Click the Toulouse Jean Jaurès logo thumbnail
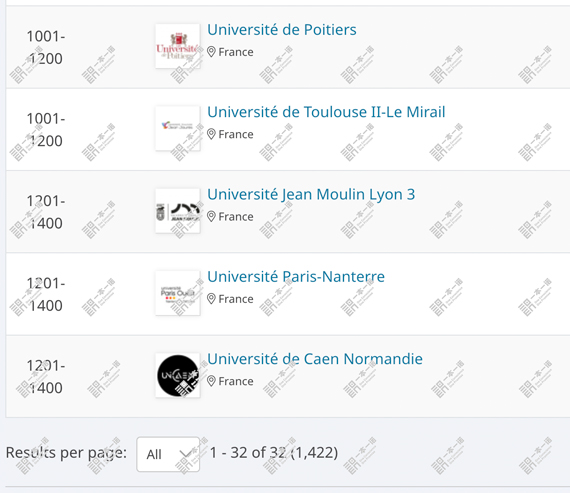 click(178, 128)
